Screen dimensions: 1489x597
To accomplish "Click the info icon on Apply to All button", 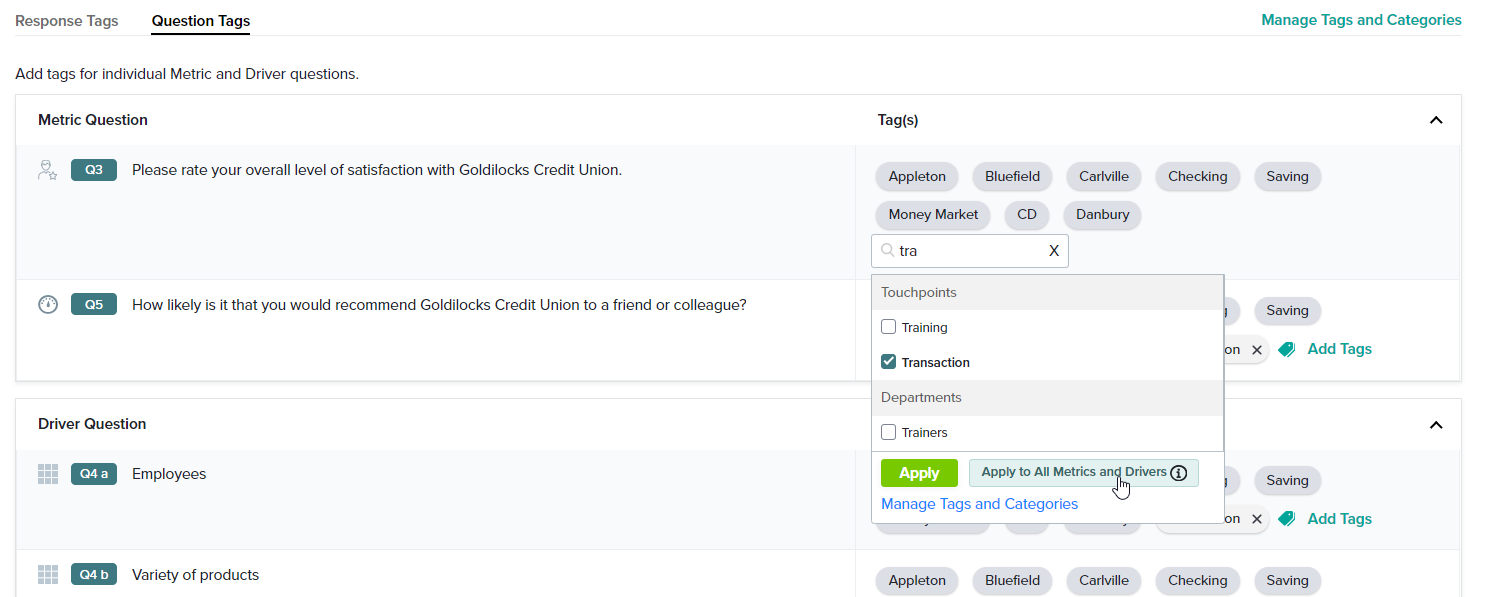I will 1179,473.
